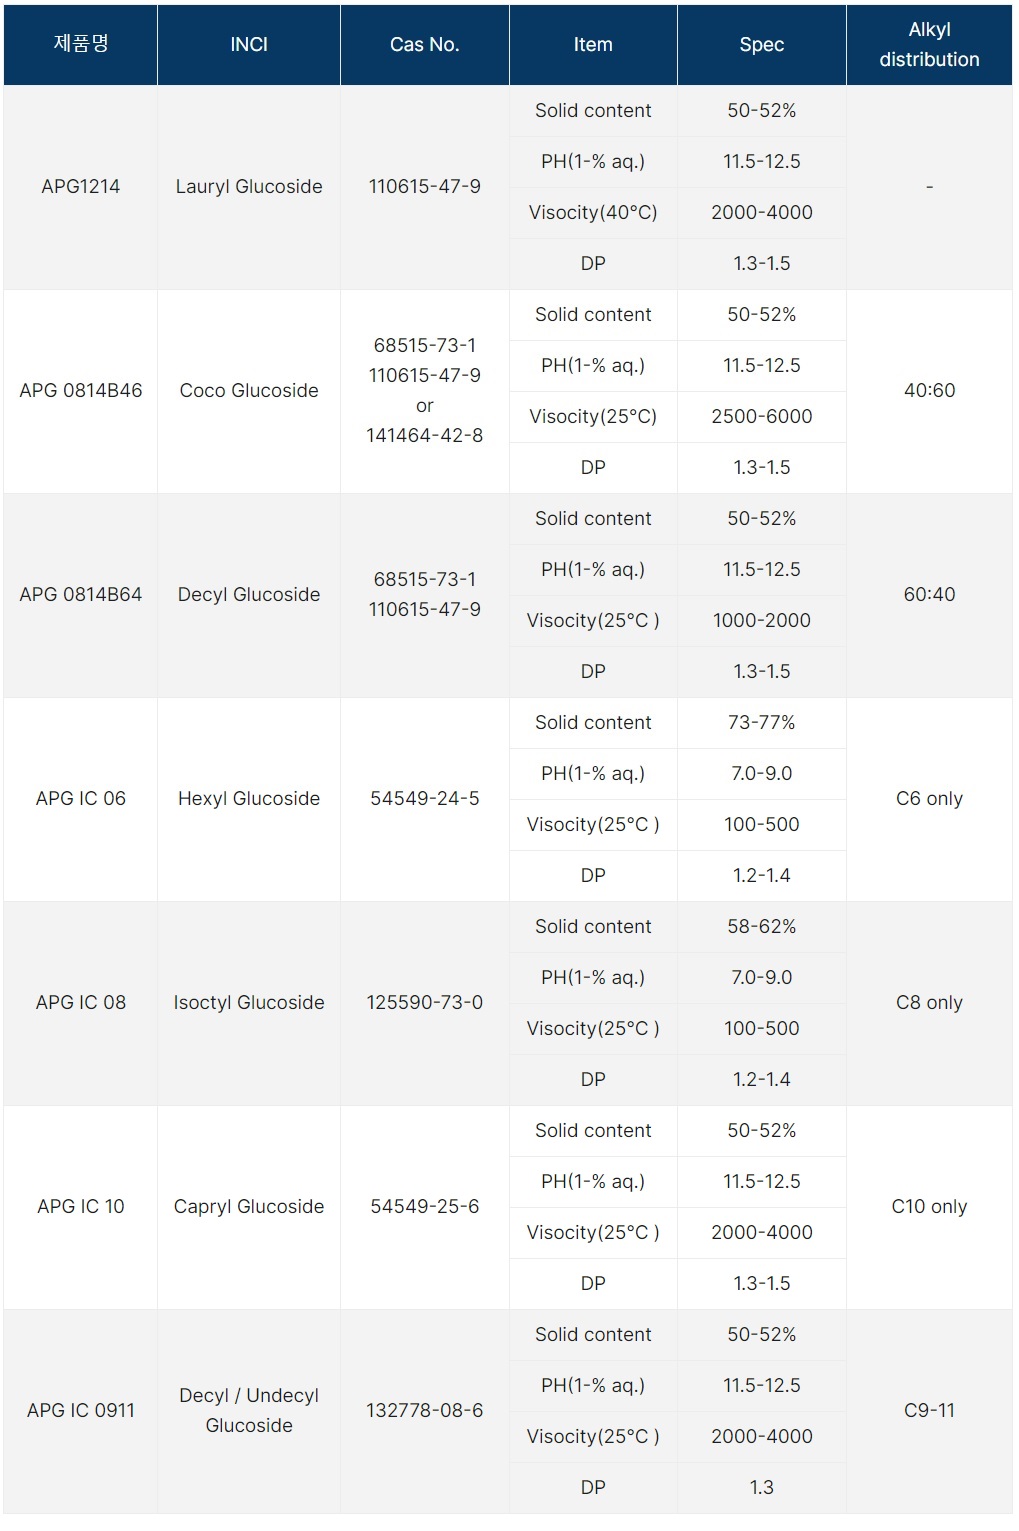Click the APG 0814B46 product cell

80,391
